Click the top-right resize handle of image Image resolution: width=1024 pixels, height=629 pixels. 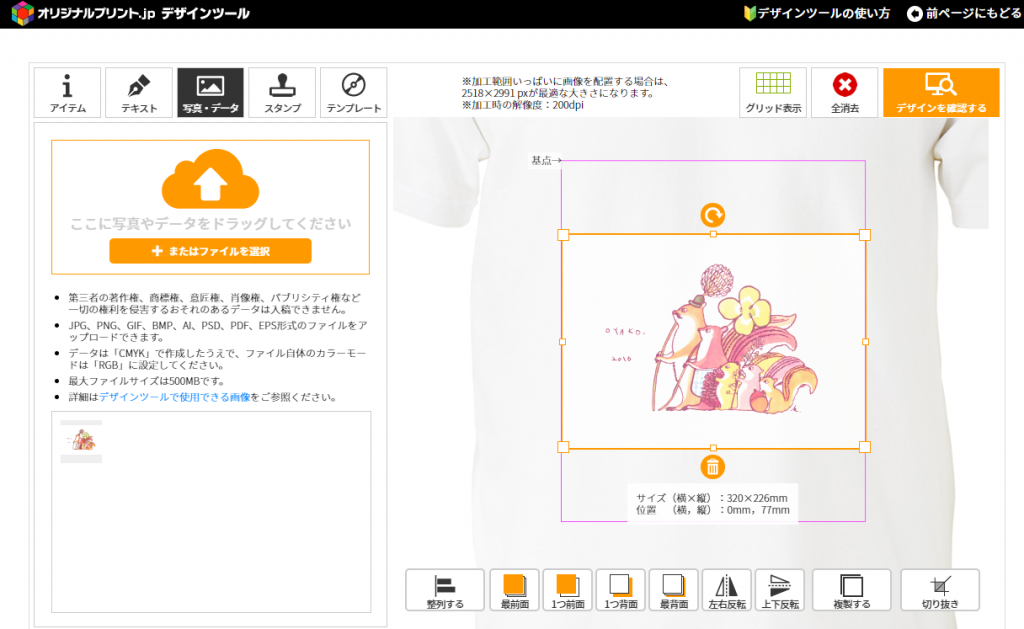(x=865, y=235)
